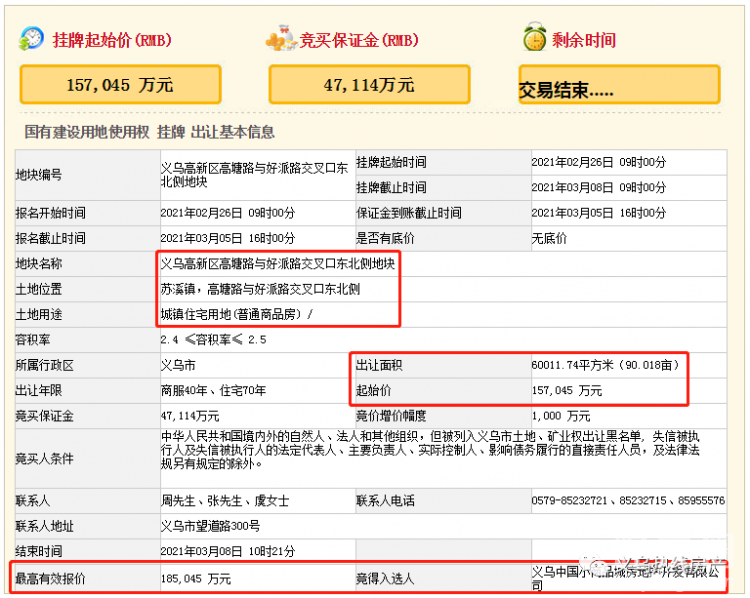Click the 交易结束 status box

pyautogui.click(x=618, y=87)
